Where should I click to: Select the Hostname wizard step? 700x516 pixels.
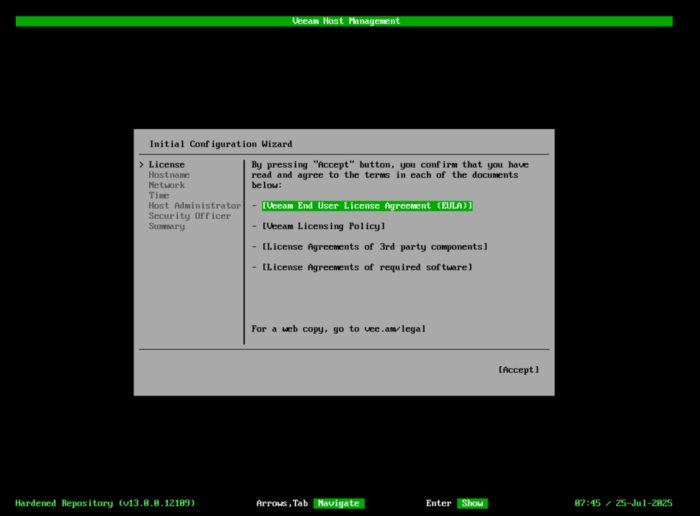[x=169, y=175]
